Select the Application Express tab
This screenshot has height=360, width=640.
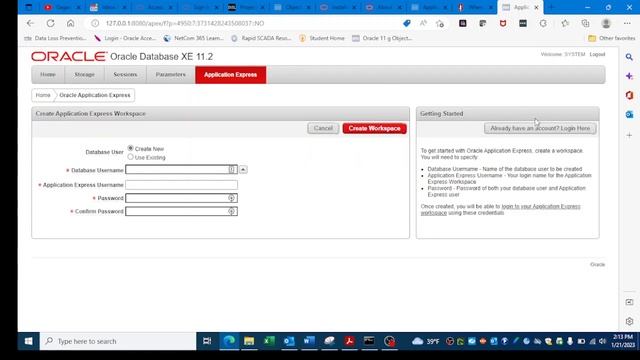231,75
